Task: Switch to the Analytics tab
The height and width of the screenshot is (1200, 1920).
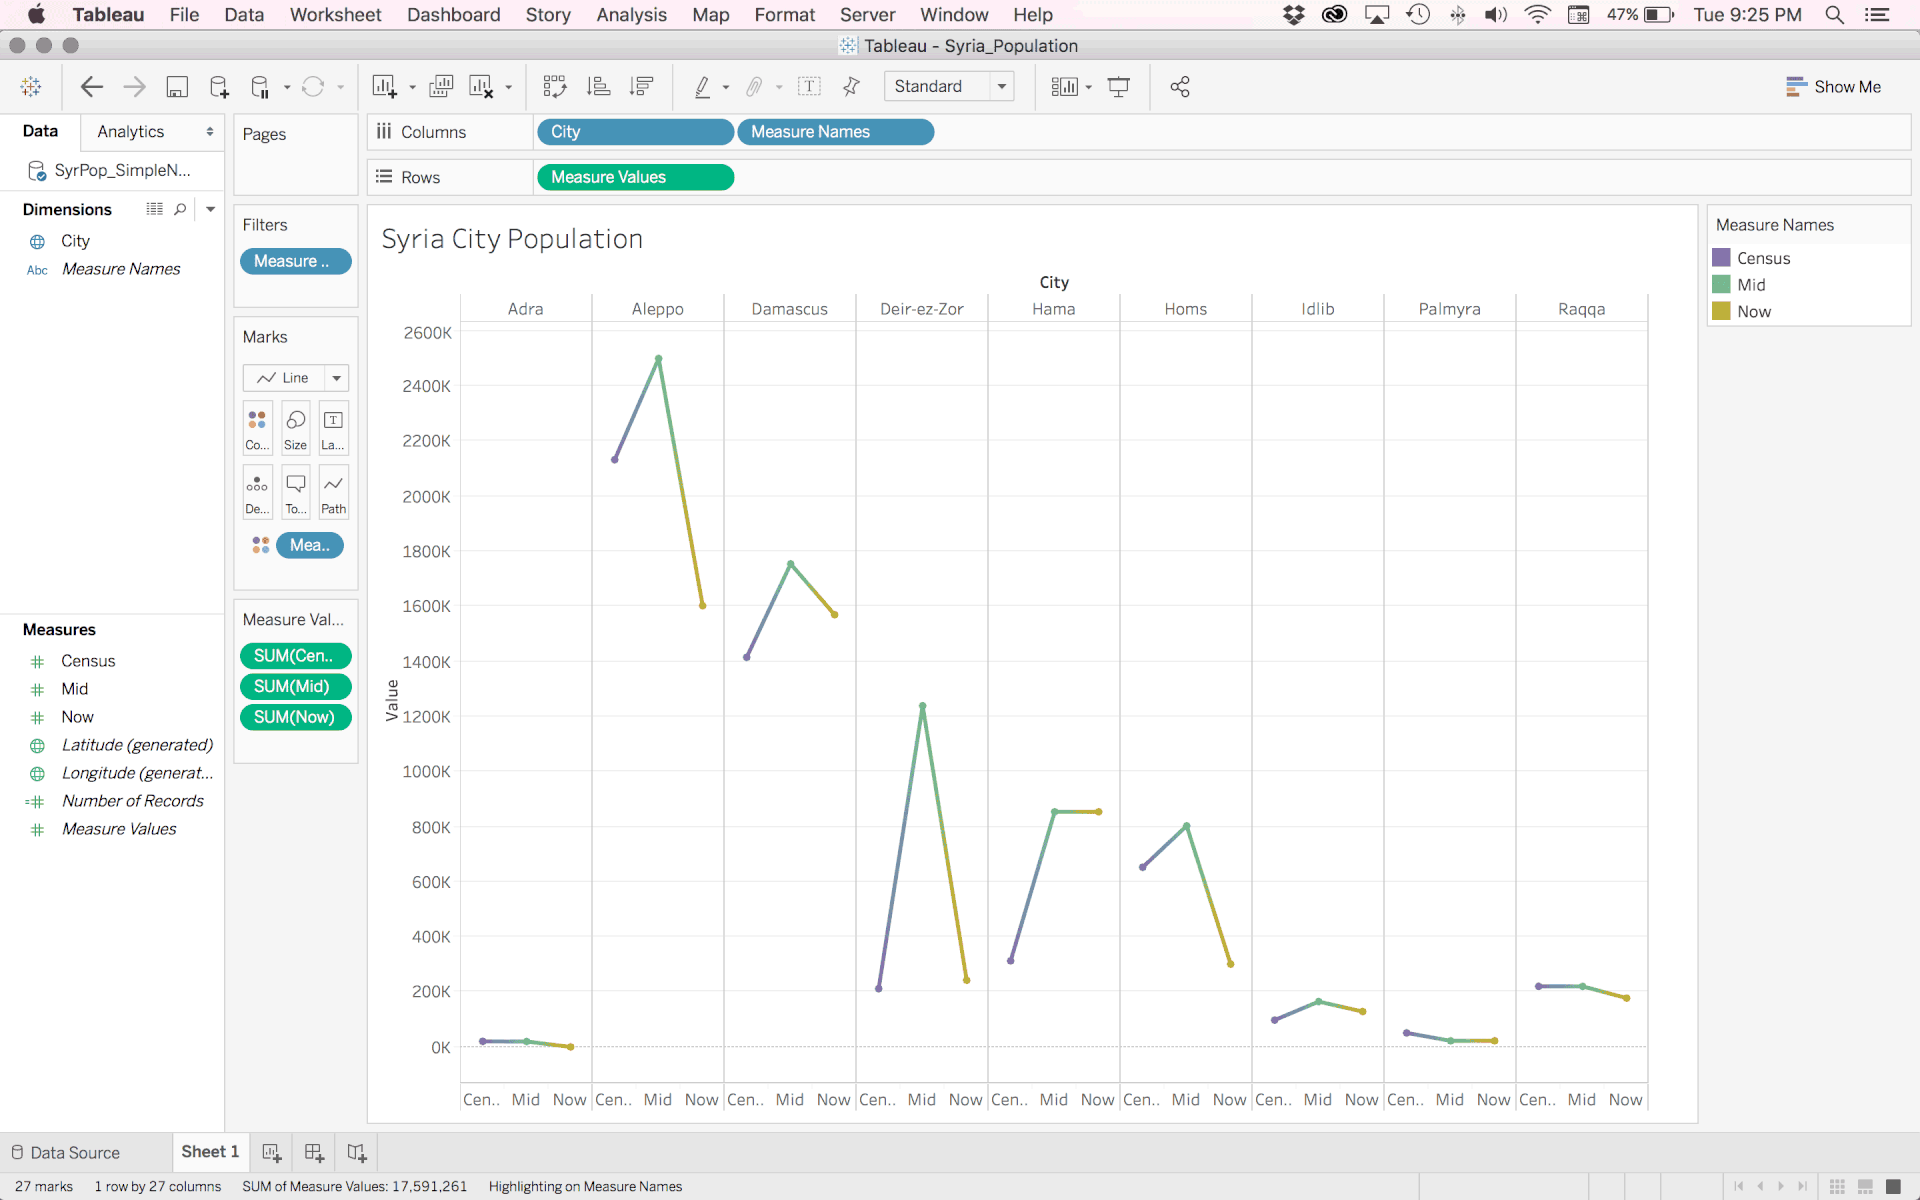Action: (131, 131)
